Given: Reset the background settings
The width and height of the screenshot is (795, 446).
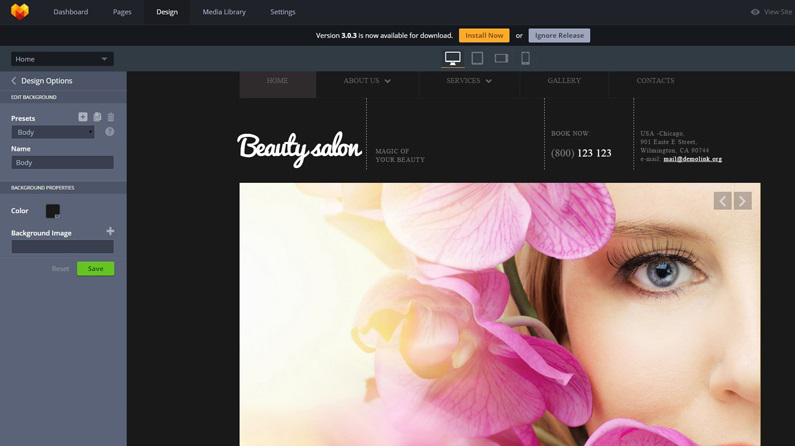Looking at the screenshot, I should coord(60,269).
